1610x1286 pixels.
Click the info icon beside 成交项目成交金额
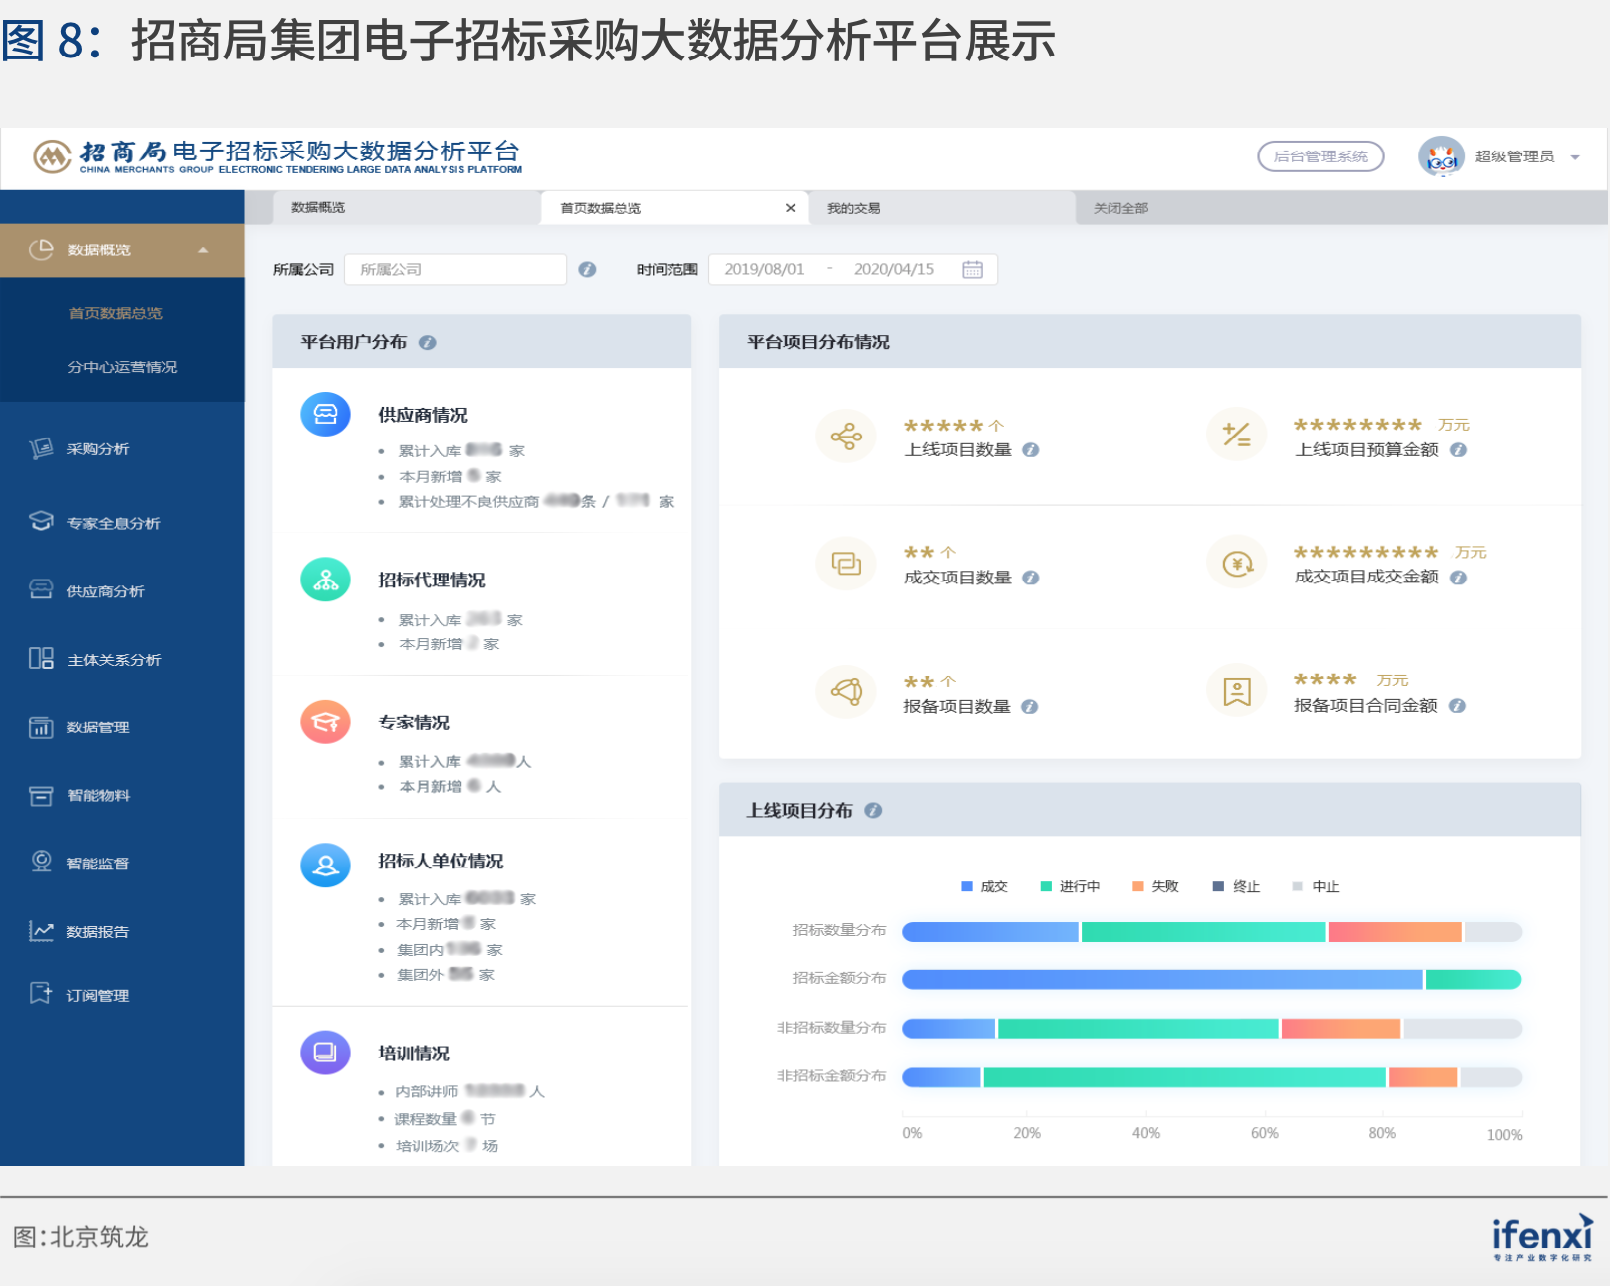(1458, 578)
